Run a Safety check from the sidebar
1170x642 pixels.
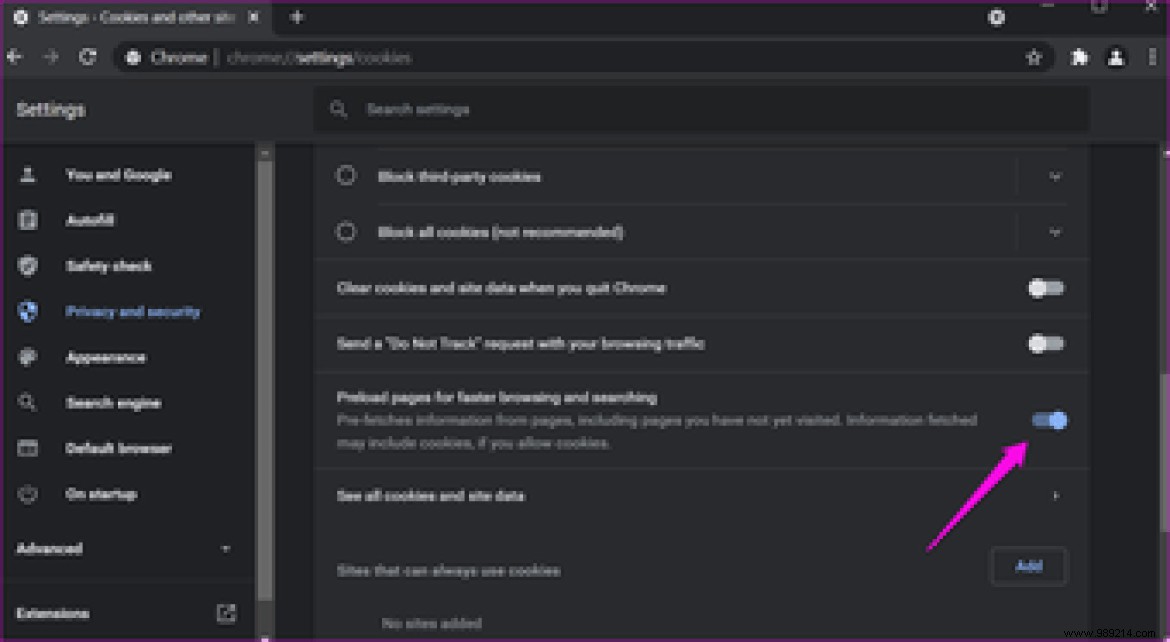[x=27, y=266]
